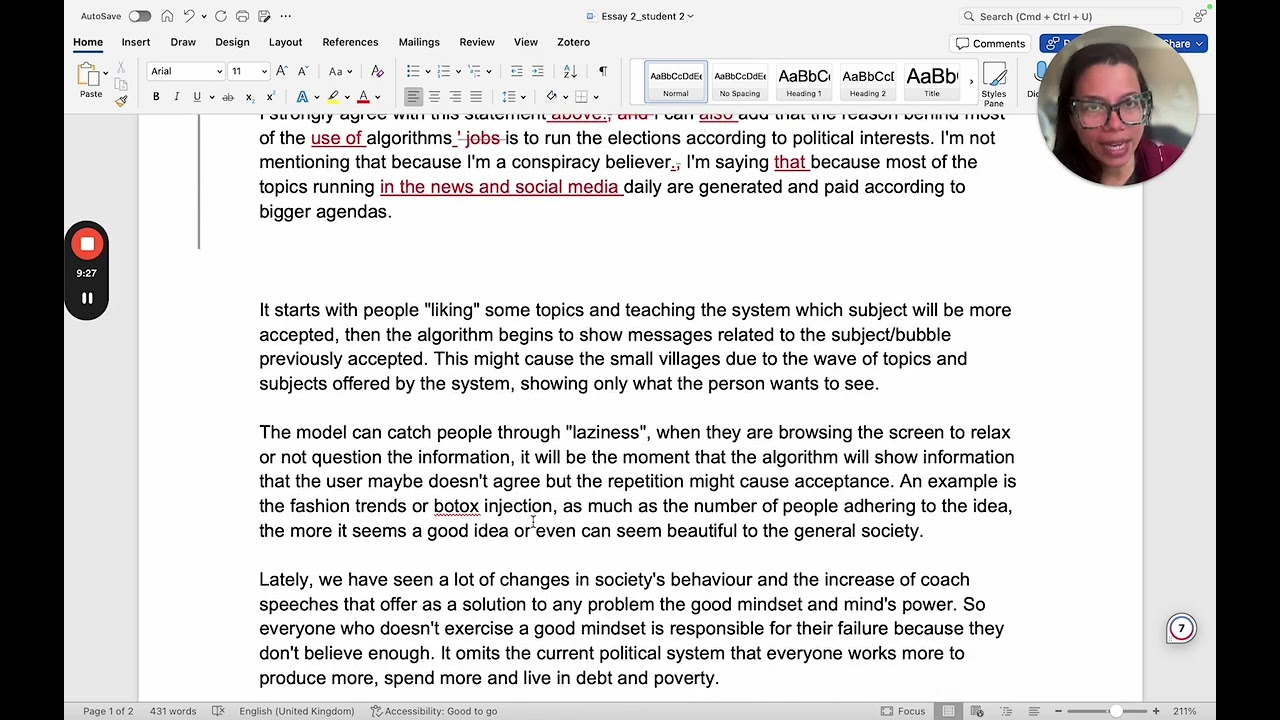
Task: Stop the screen recording (red button)
Action: (87, 245)
